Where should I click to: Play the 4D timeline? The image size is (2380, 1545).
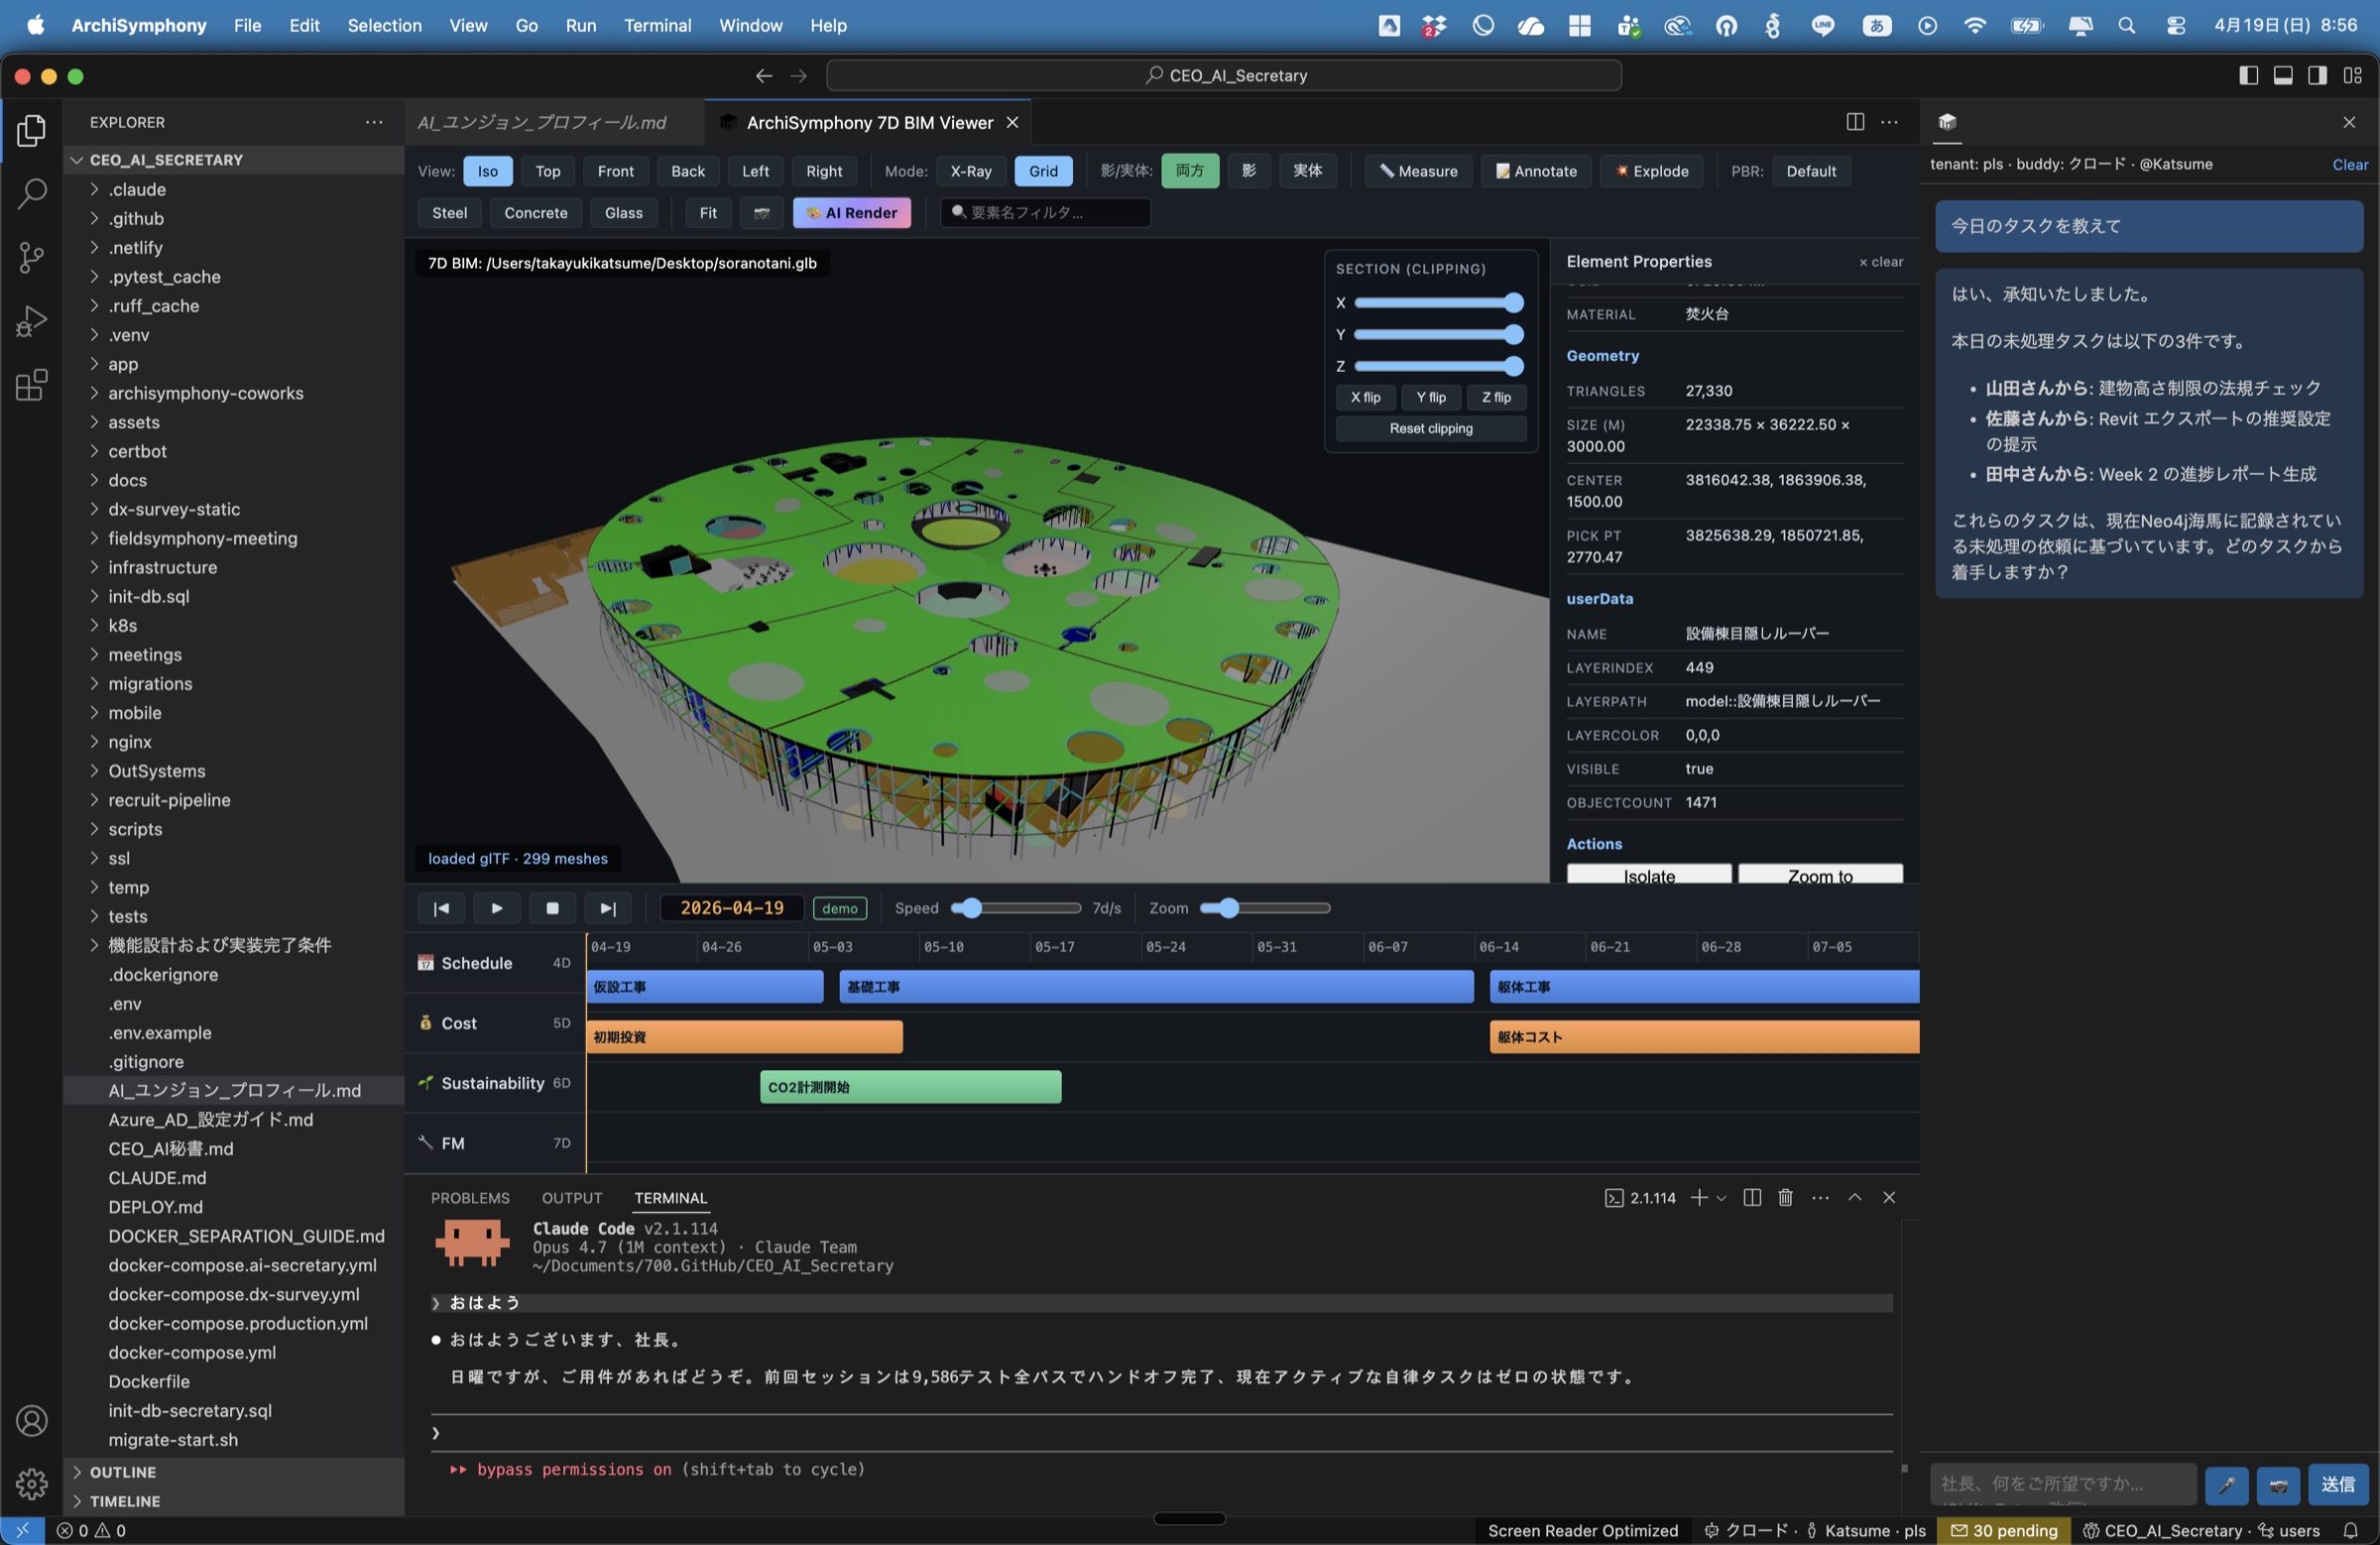(497, 908)
